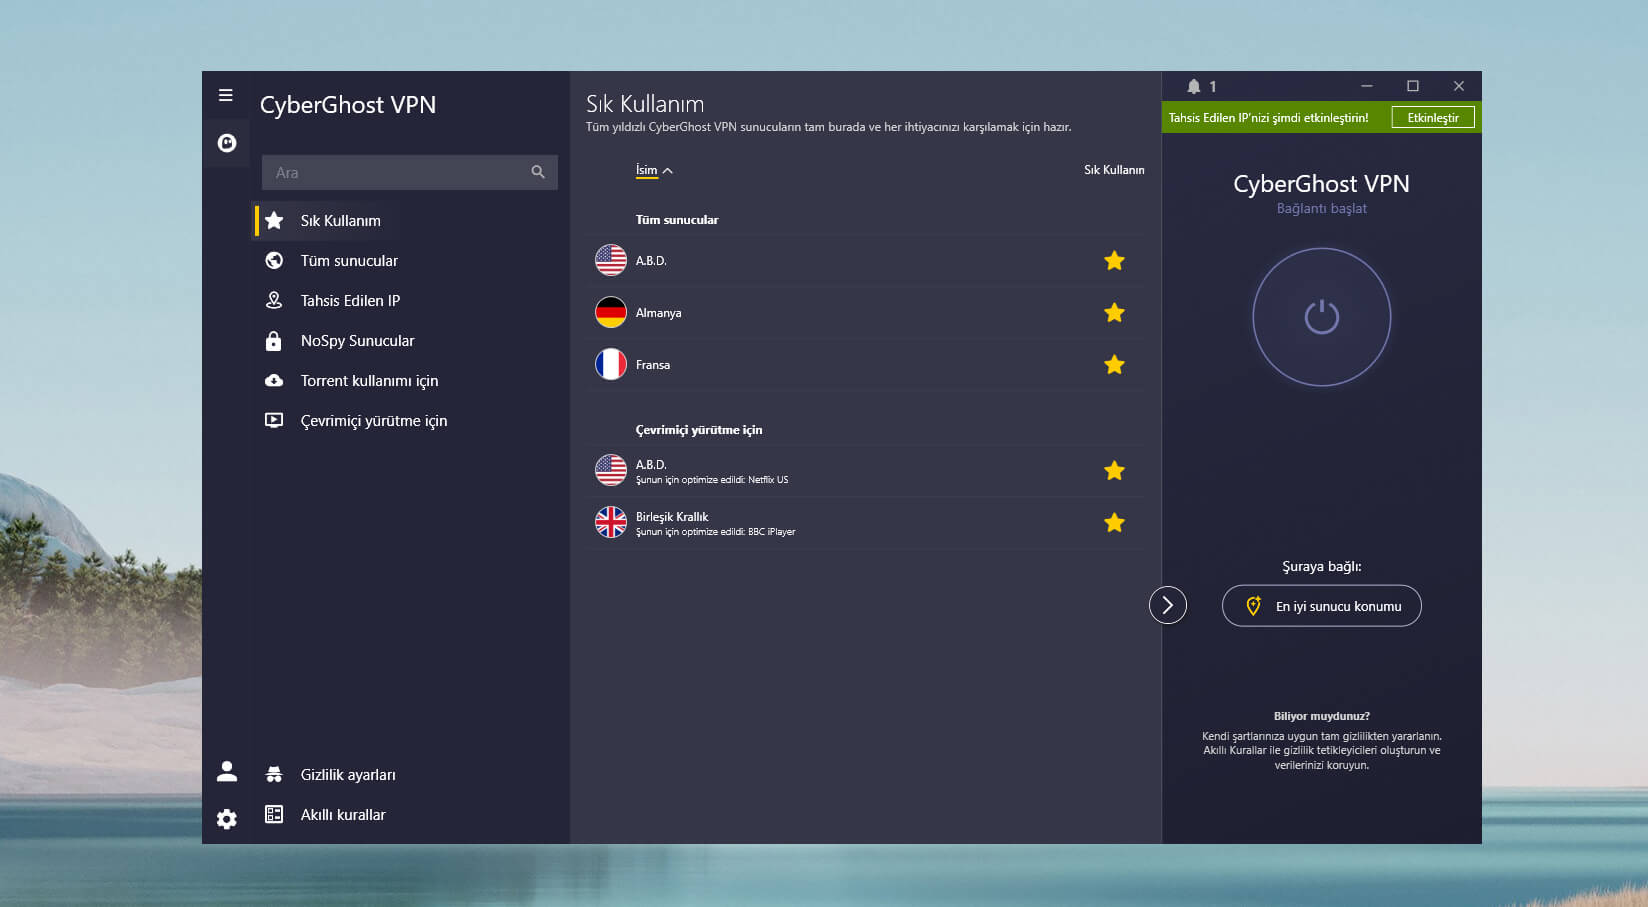Open Torrent kullanımı için section
1648x907 pixels.
369,381
